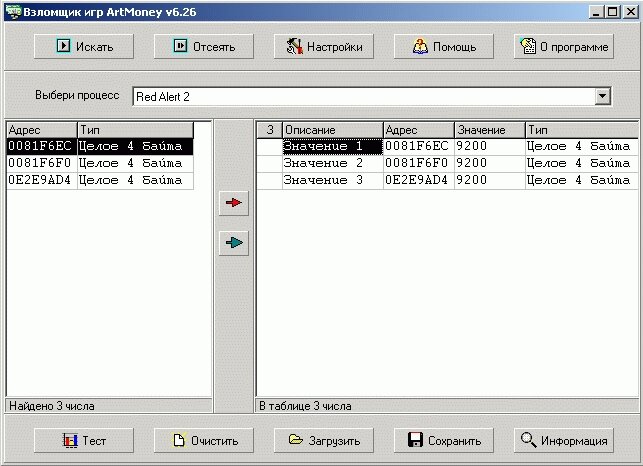
Task: Select Значение 2 description cell
Action: [333, 163]
